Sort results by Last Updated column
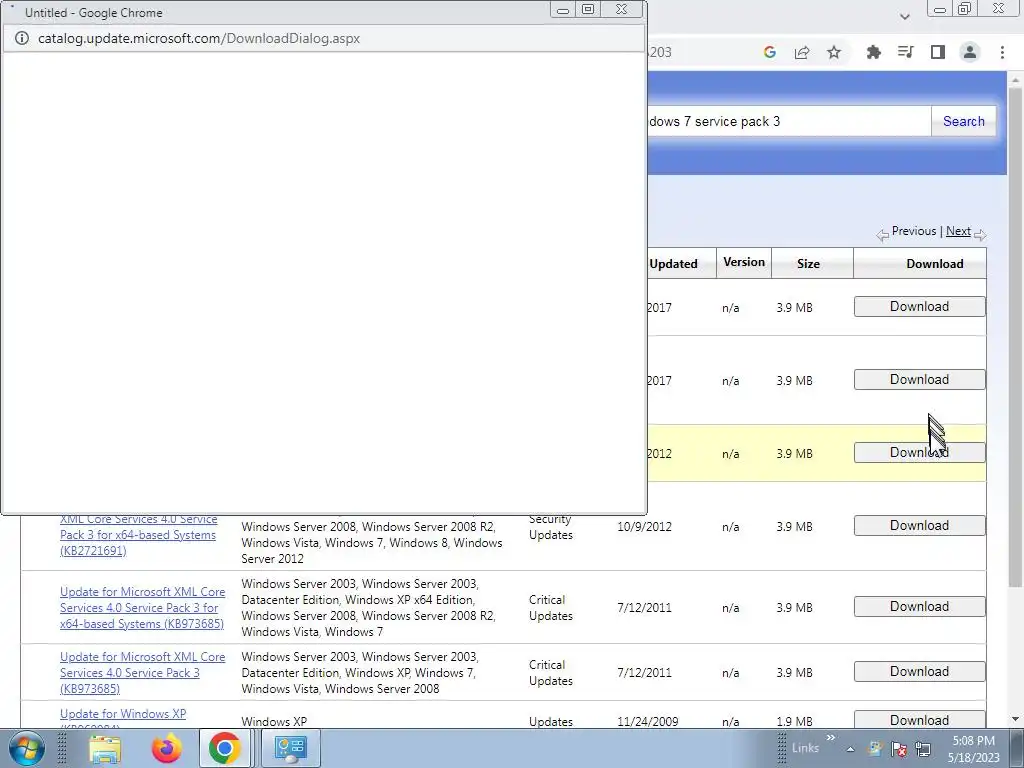 [673, 264]
